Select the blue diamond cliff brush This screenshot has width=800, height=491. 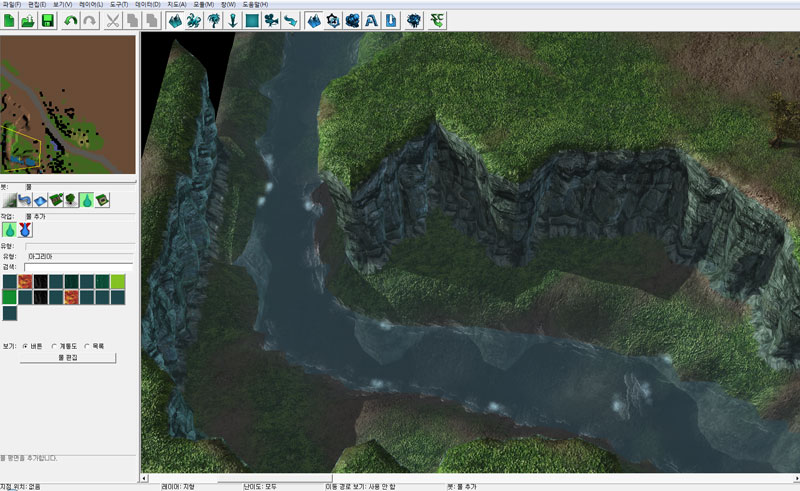(x=40, y=200)
